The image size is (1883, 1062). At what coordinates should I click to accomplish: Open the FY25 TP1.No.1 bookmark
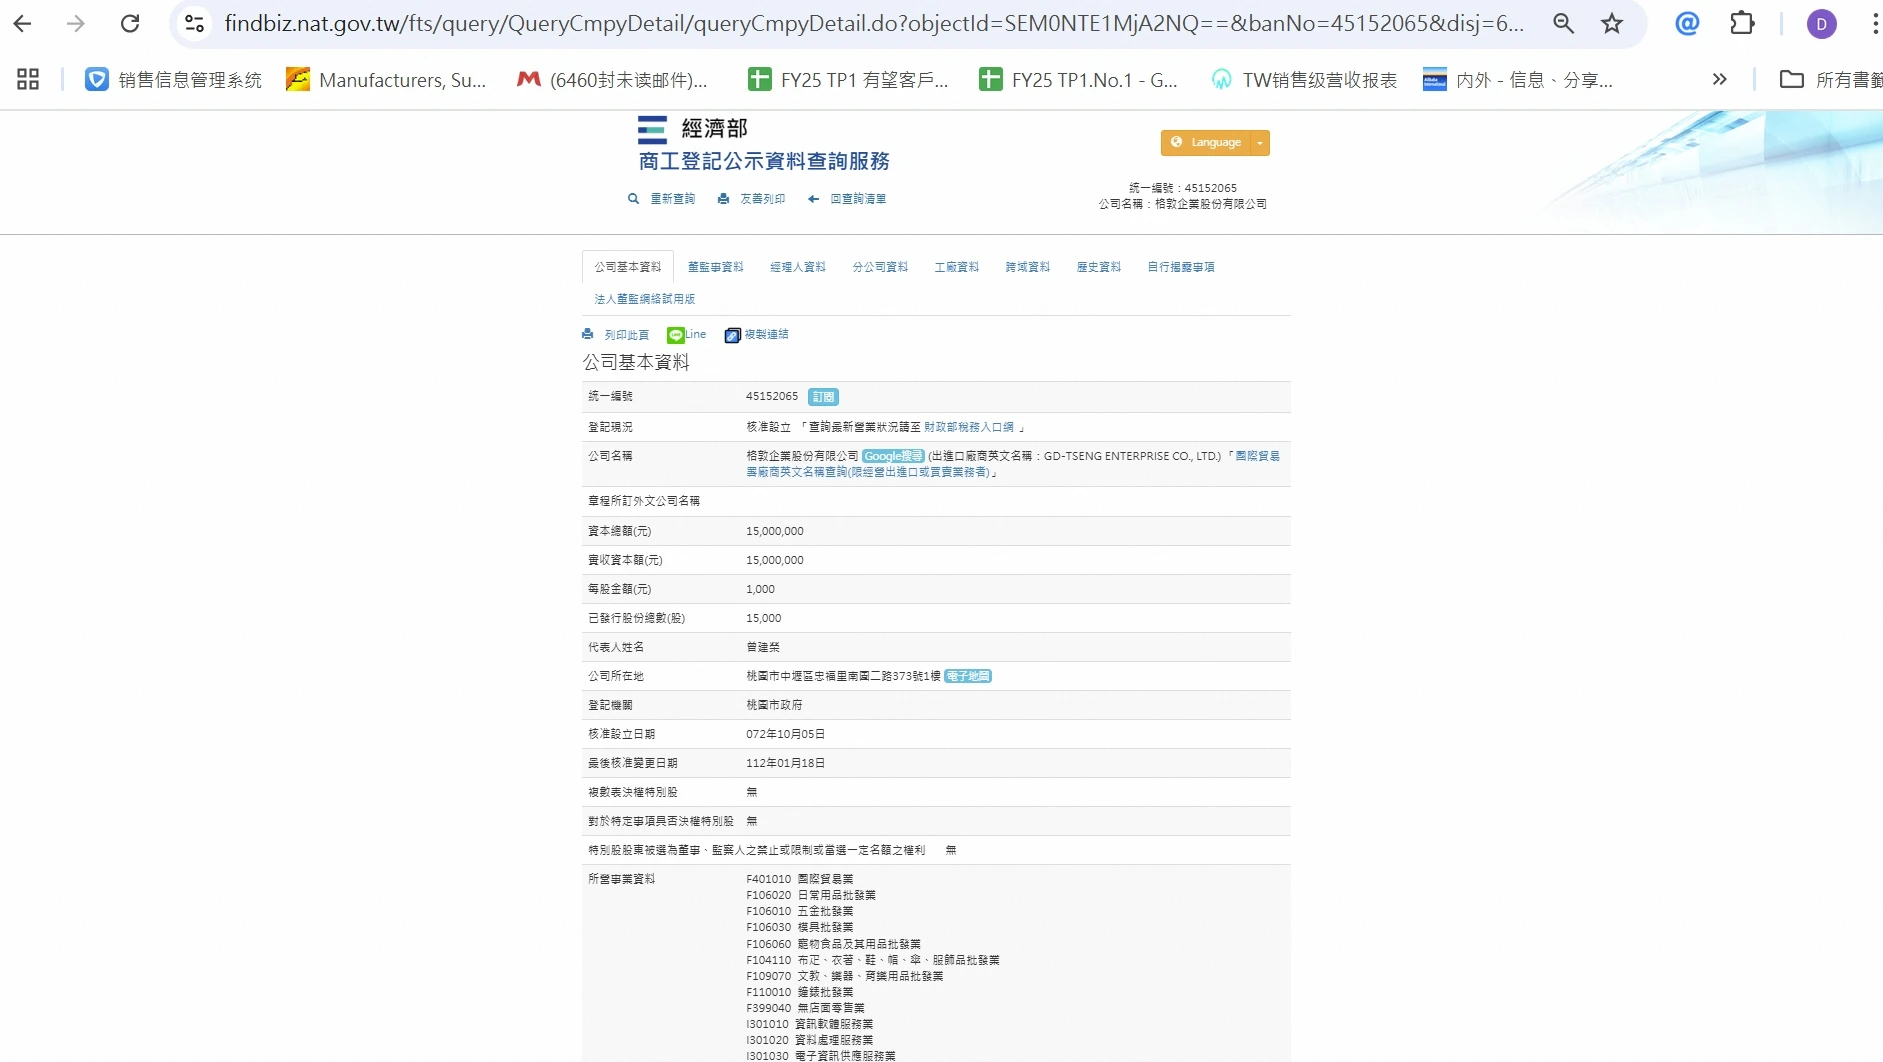1078,80
